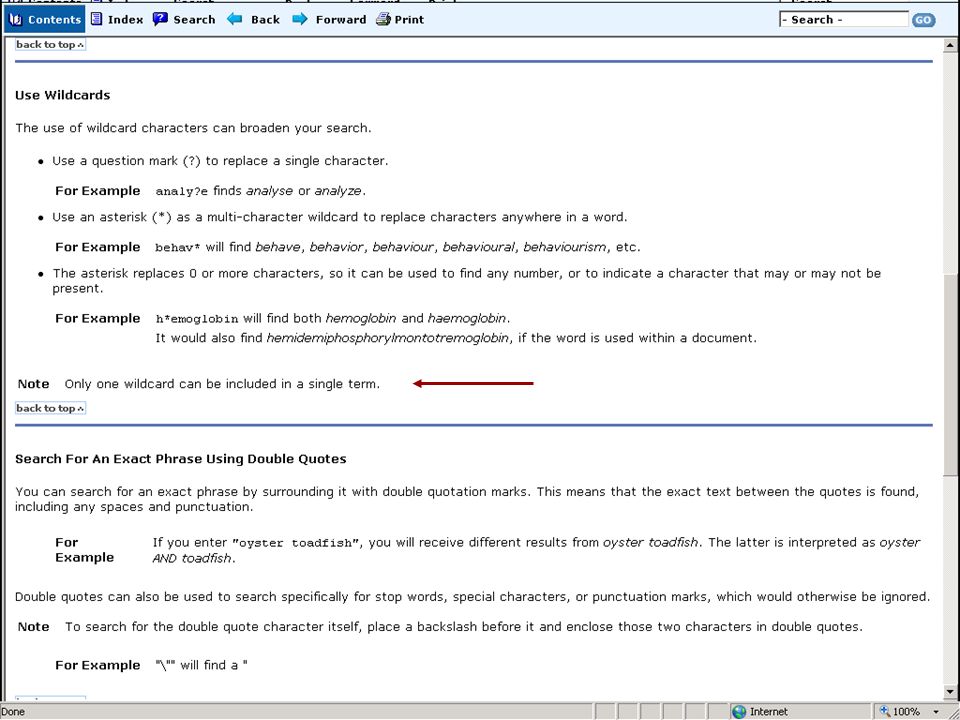Click the Index page icon
Screen dimensions: 960x720
point(96,19)
